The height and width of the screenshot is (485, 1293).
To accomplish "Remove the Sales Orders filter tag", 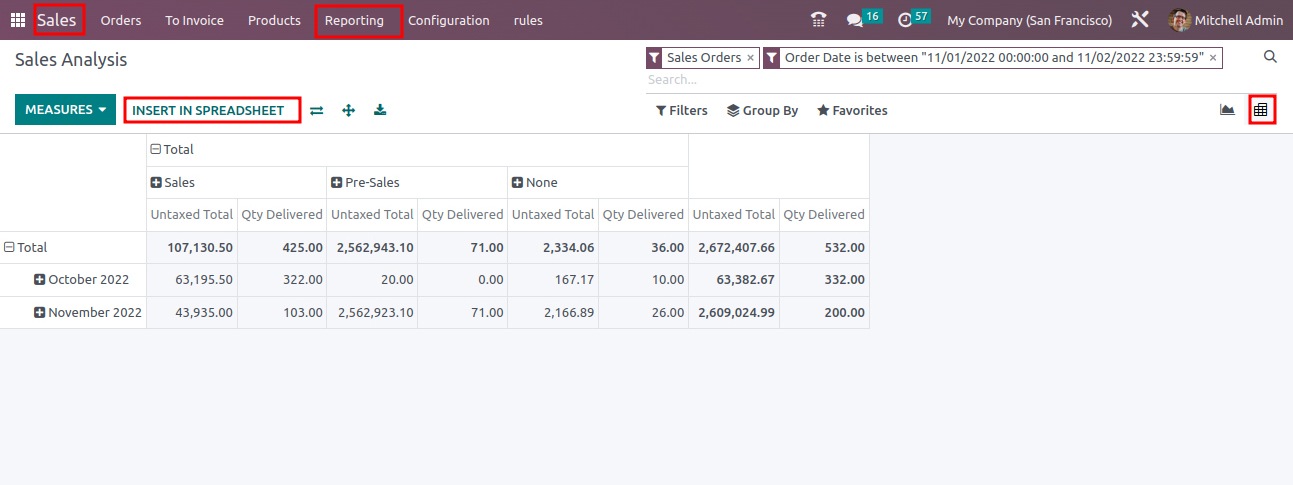I will tap(750, 58).
